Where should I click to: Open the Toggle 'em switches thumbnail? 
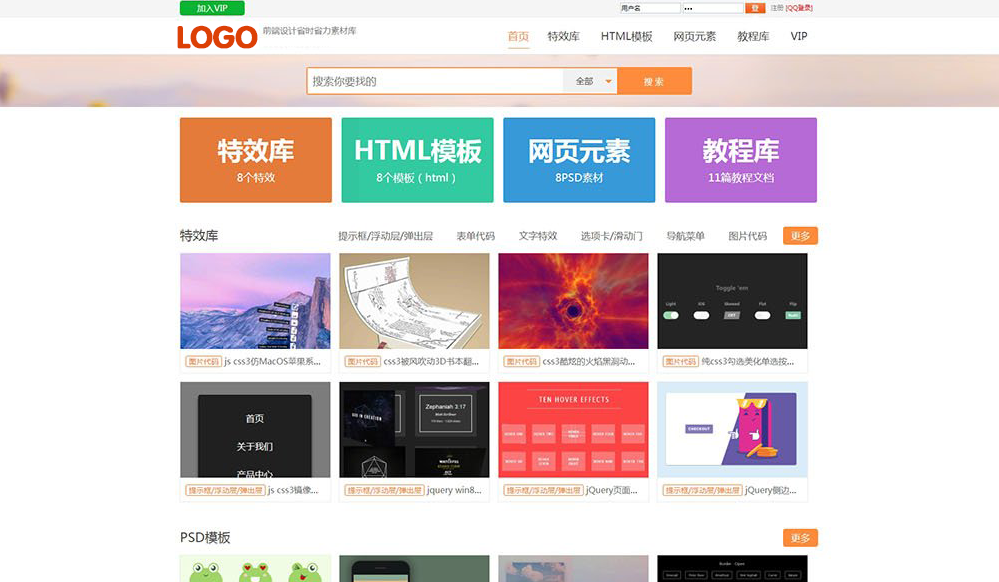click(x=732, y=300)
